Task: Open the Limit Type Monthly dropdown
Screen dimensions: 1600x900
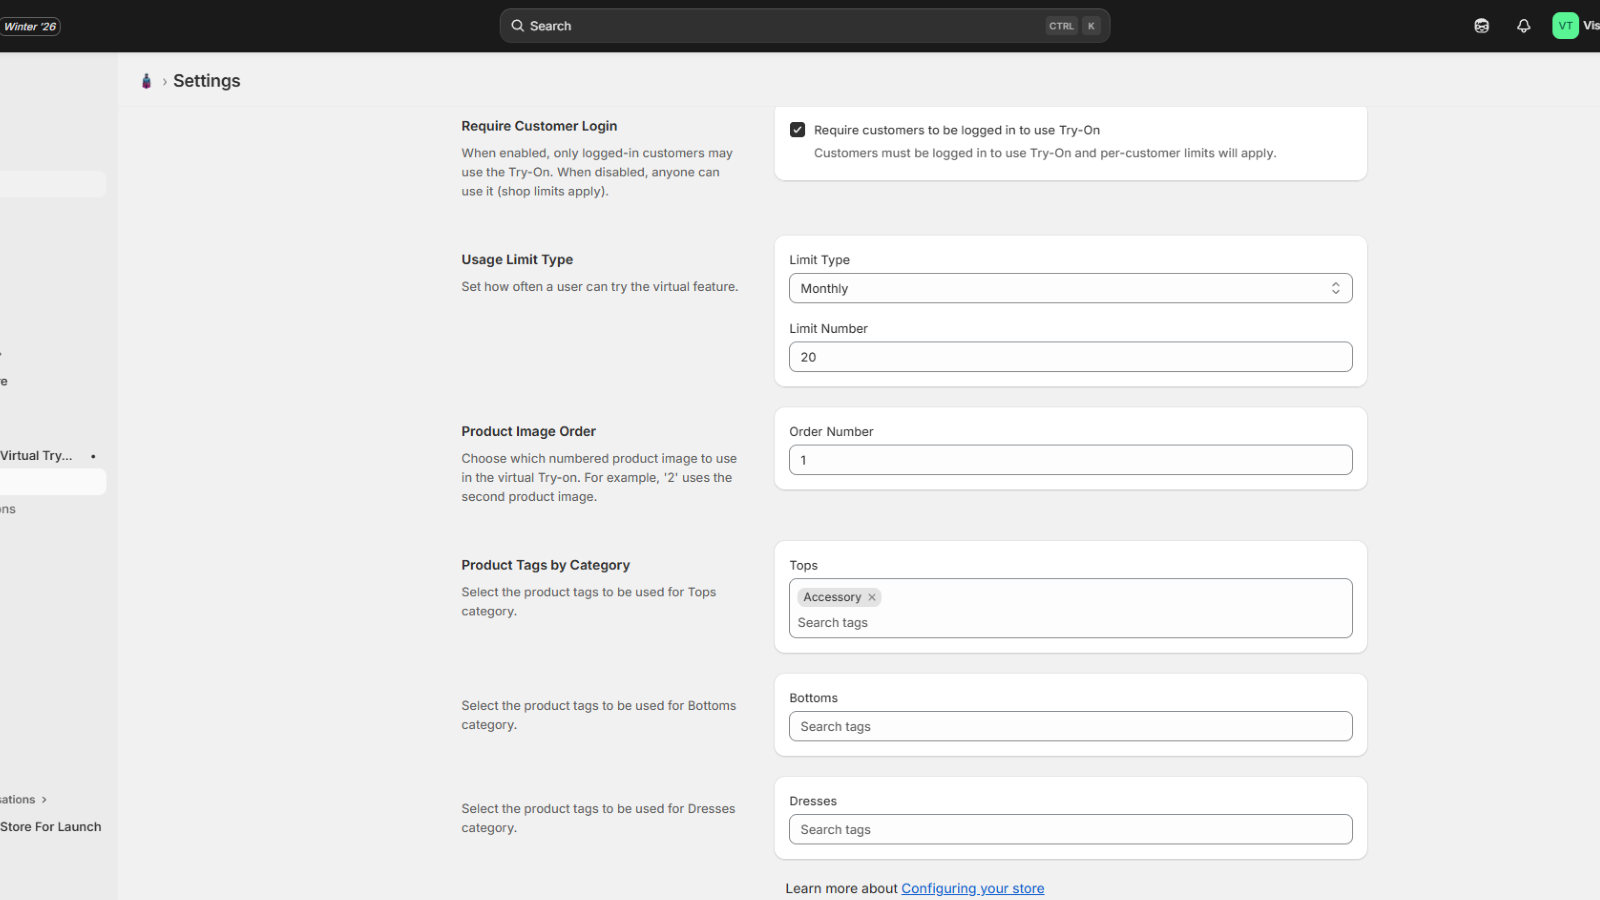Action: point(1070,288)
